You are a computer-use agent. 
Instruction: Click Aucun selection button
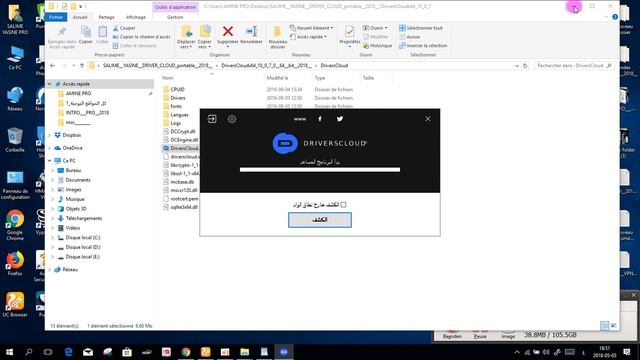click(410, 37)
